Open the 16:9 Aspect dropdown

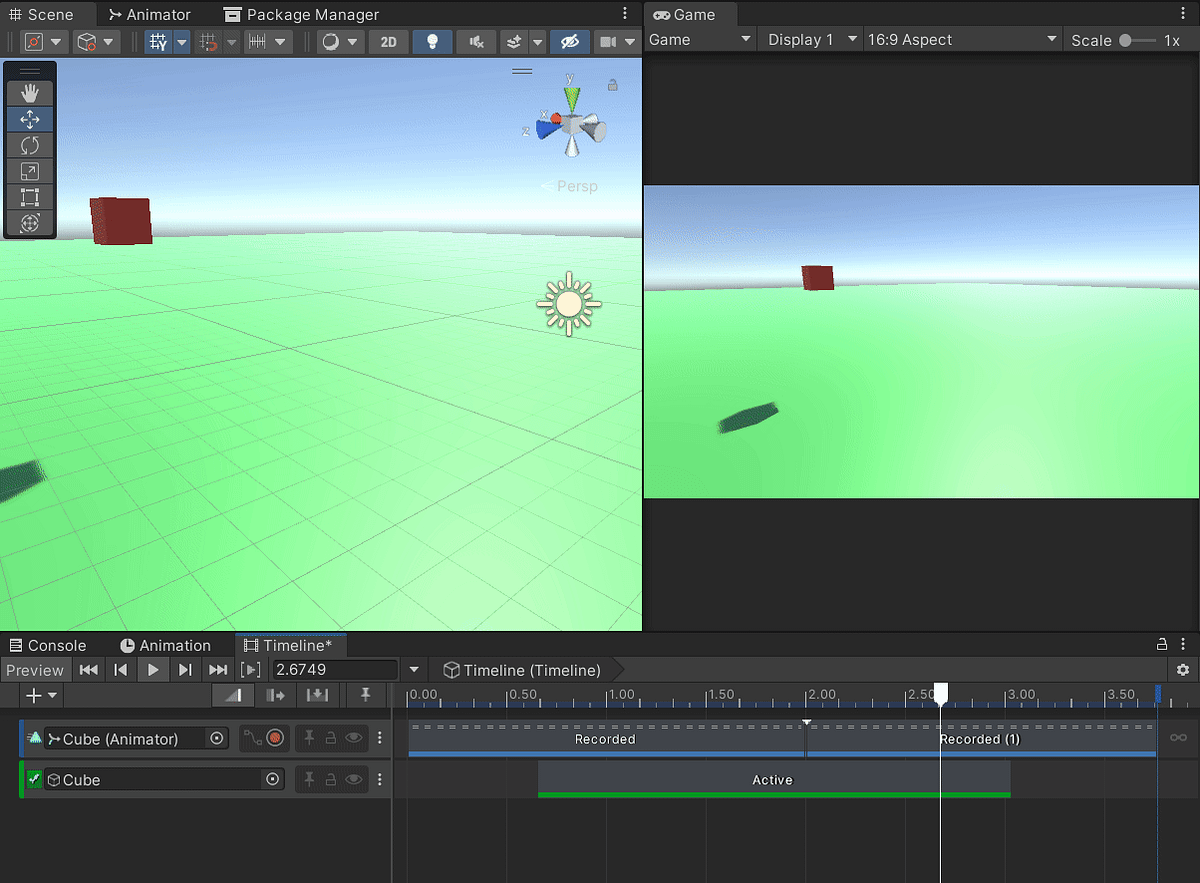tap(962, 40)
